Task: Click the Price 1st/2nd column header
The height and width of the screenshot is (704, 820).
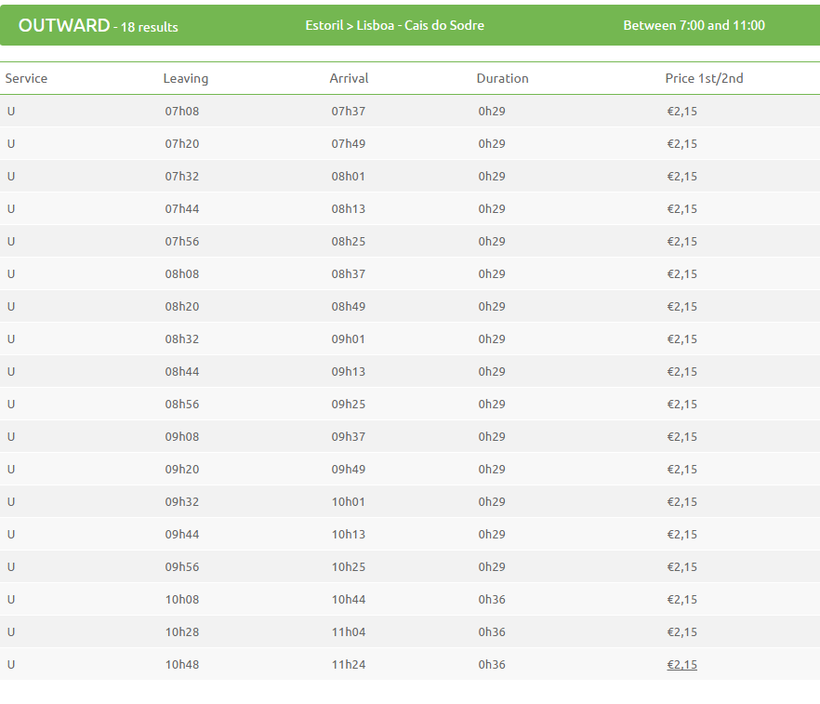Action: [x=704, y=78]
